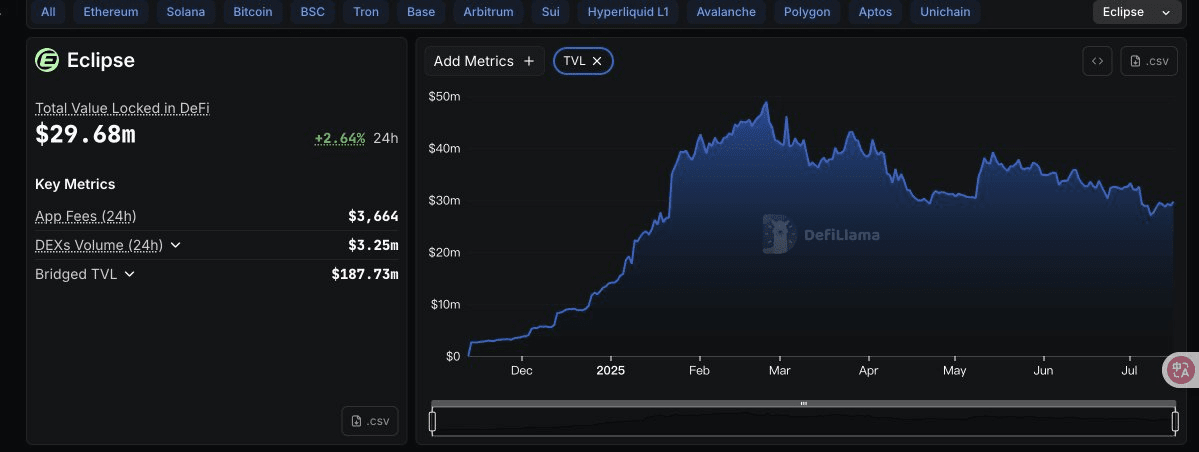Click App Fees (24h) label
This screenshot has height=452, width=1199.
coord(86,216)
